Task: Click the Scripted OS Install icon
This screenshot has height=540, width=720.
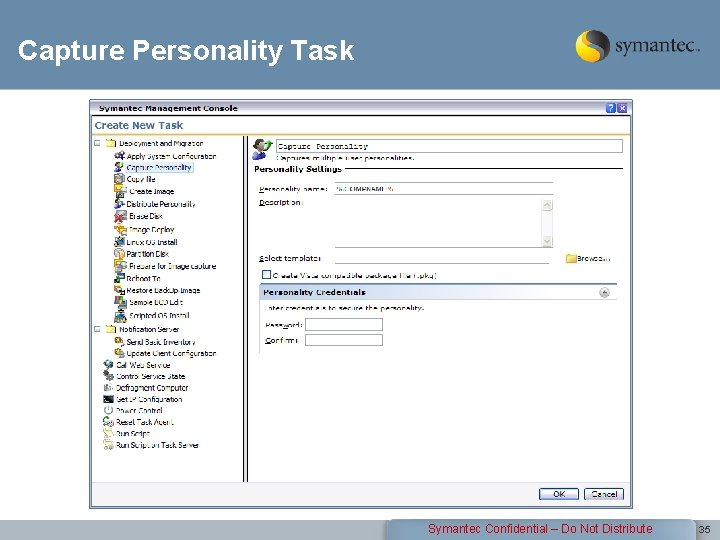Action: [x=120, y=315]
